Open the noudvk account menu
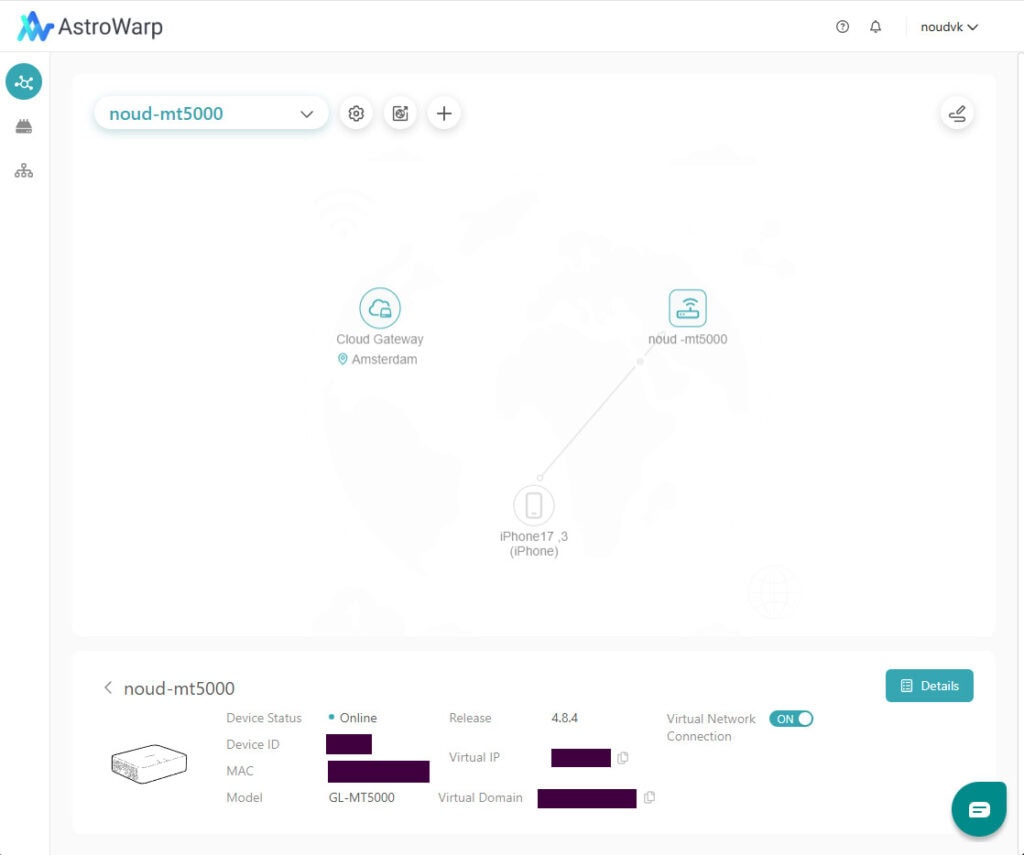 pos(948,27)
